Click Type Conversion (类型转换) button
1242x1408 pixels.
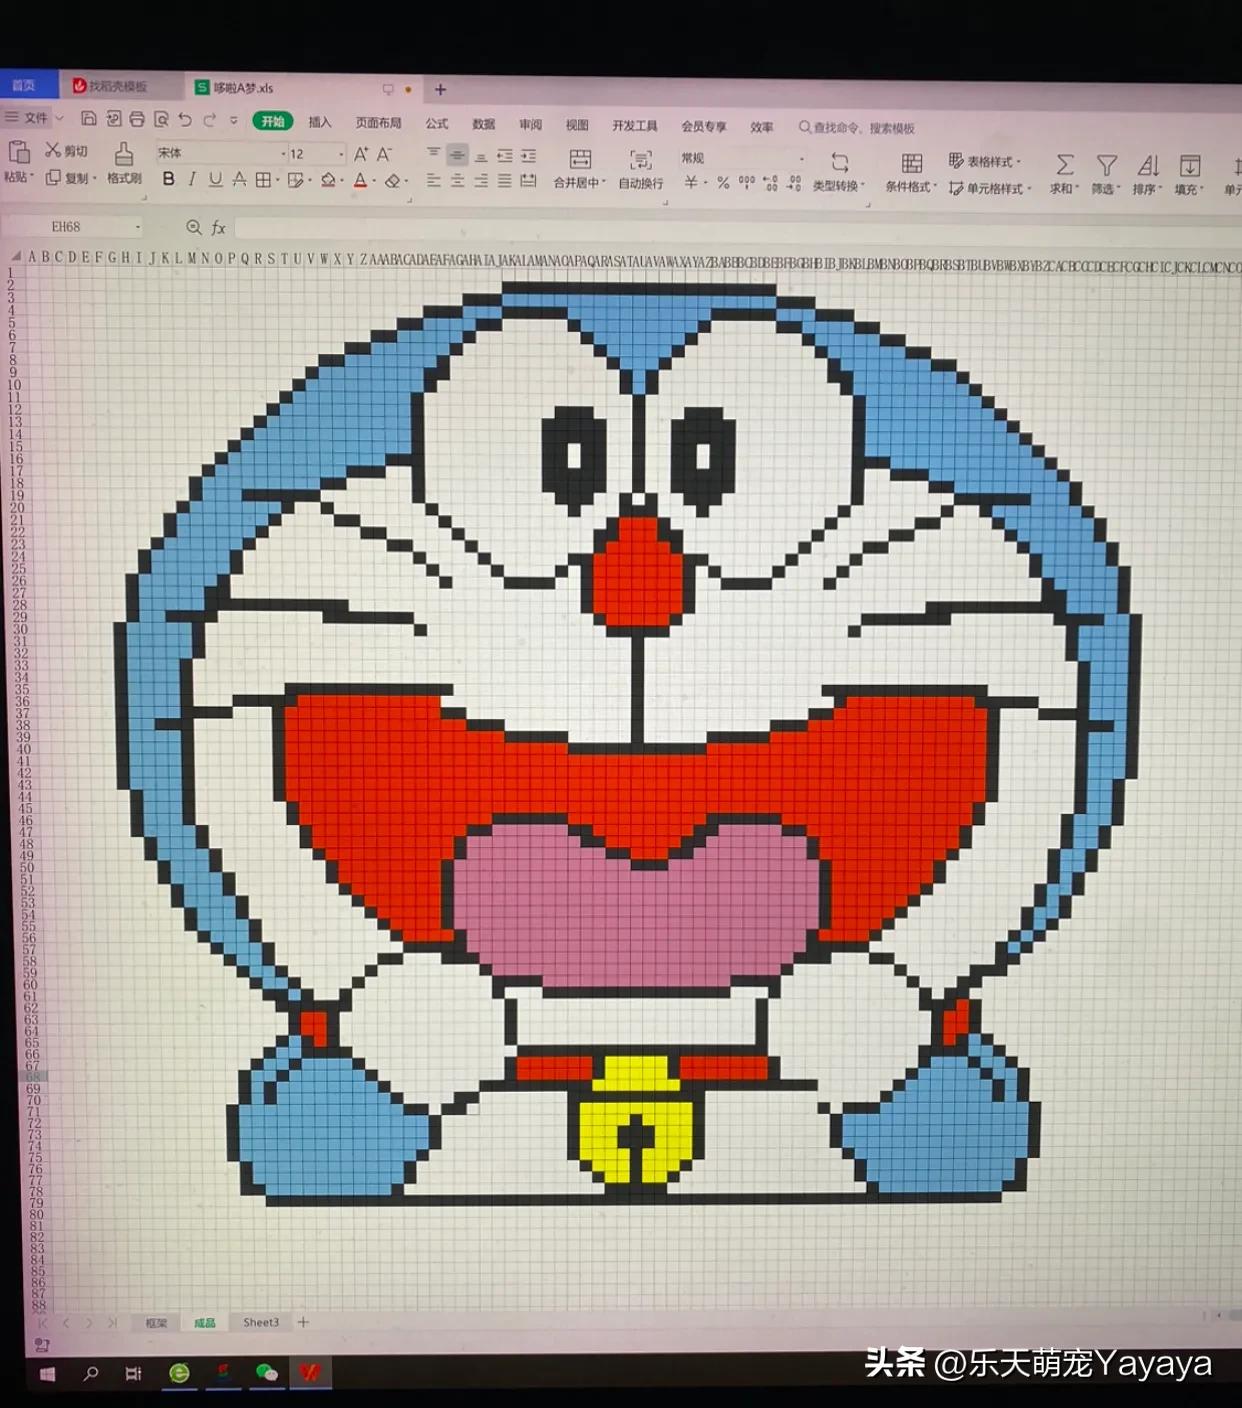point(840,173)
